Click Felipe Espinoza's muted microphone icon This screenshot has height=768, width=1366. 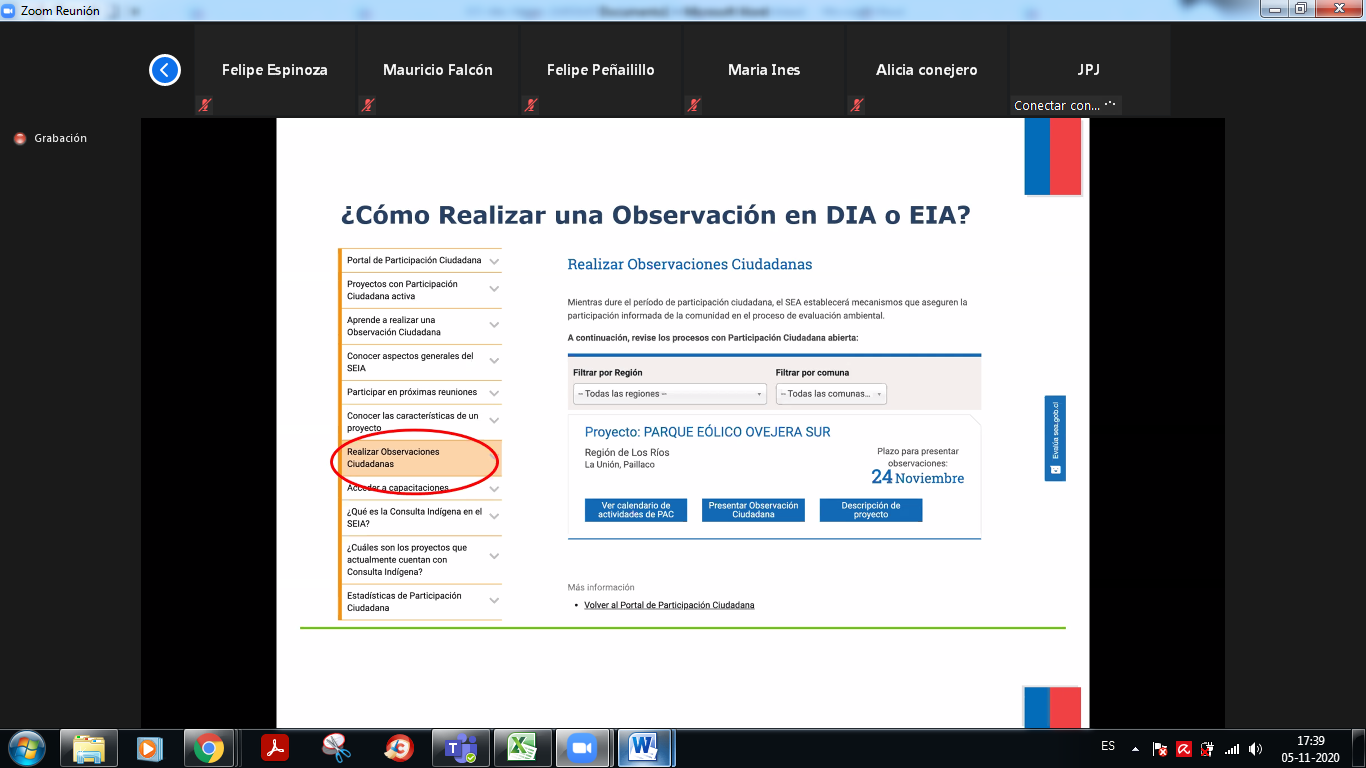tap(205, 105)
